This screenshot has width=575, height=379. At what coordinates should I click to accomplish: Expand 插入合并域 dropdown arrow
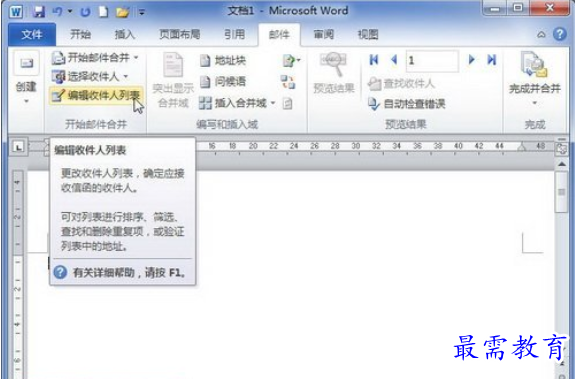(273, 103)
